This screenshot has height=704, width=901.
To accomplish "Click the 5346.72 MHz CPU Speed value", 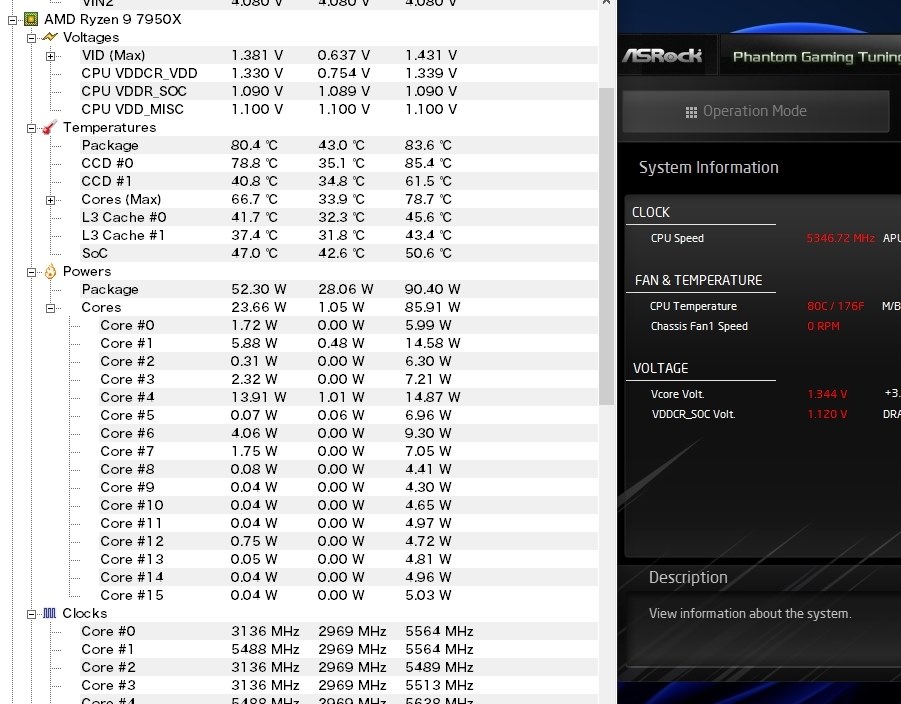I will tap(840, 238).
